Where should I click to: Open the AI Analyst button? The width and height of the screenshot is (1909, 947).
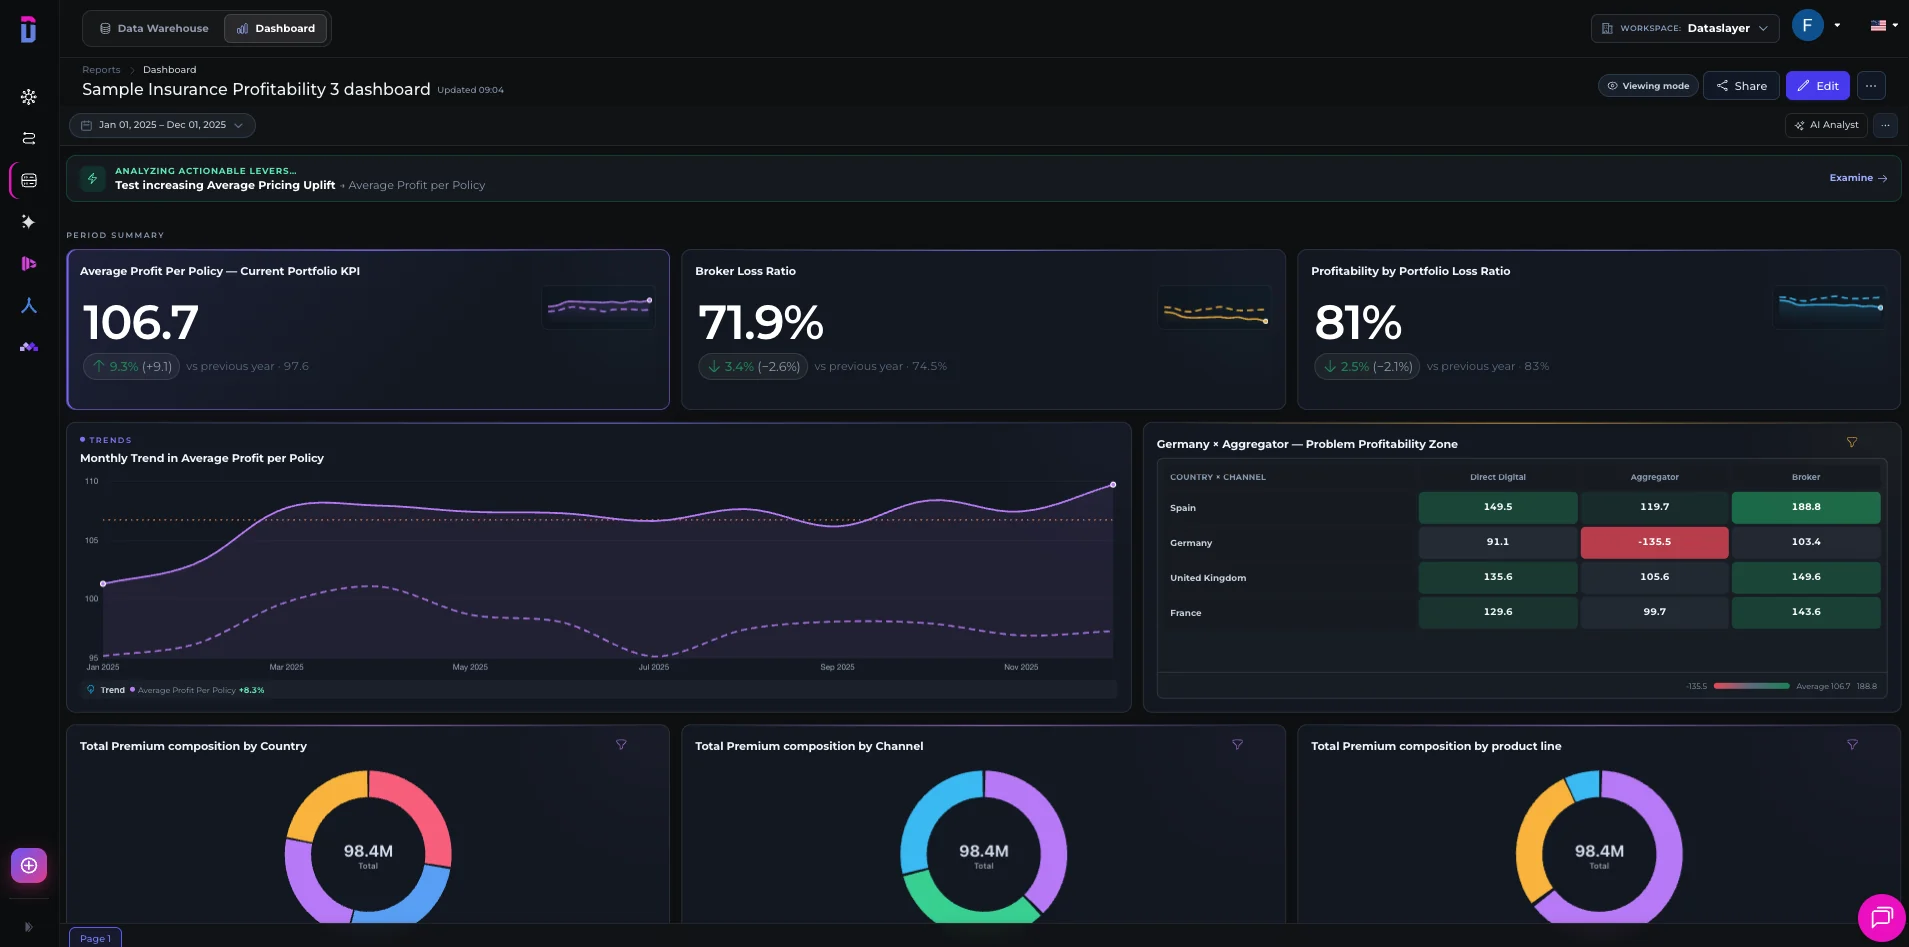point(1826,125)
